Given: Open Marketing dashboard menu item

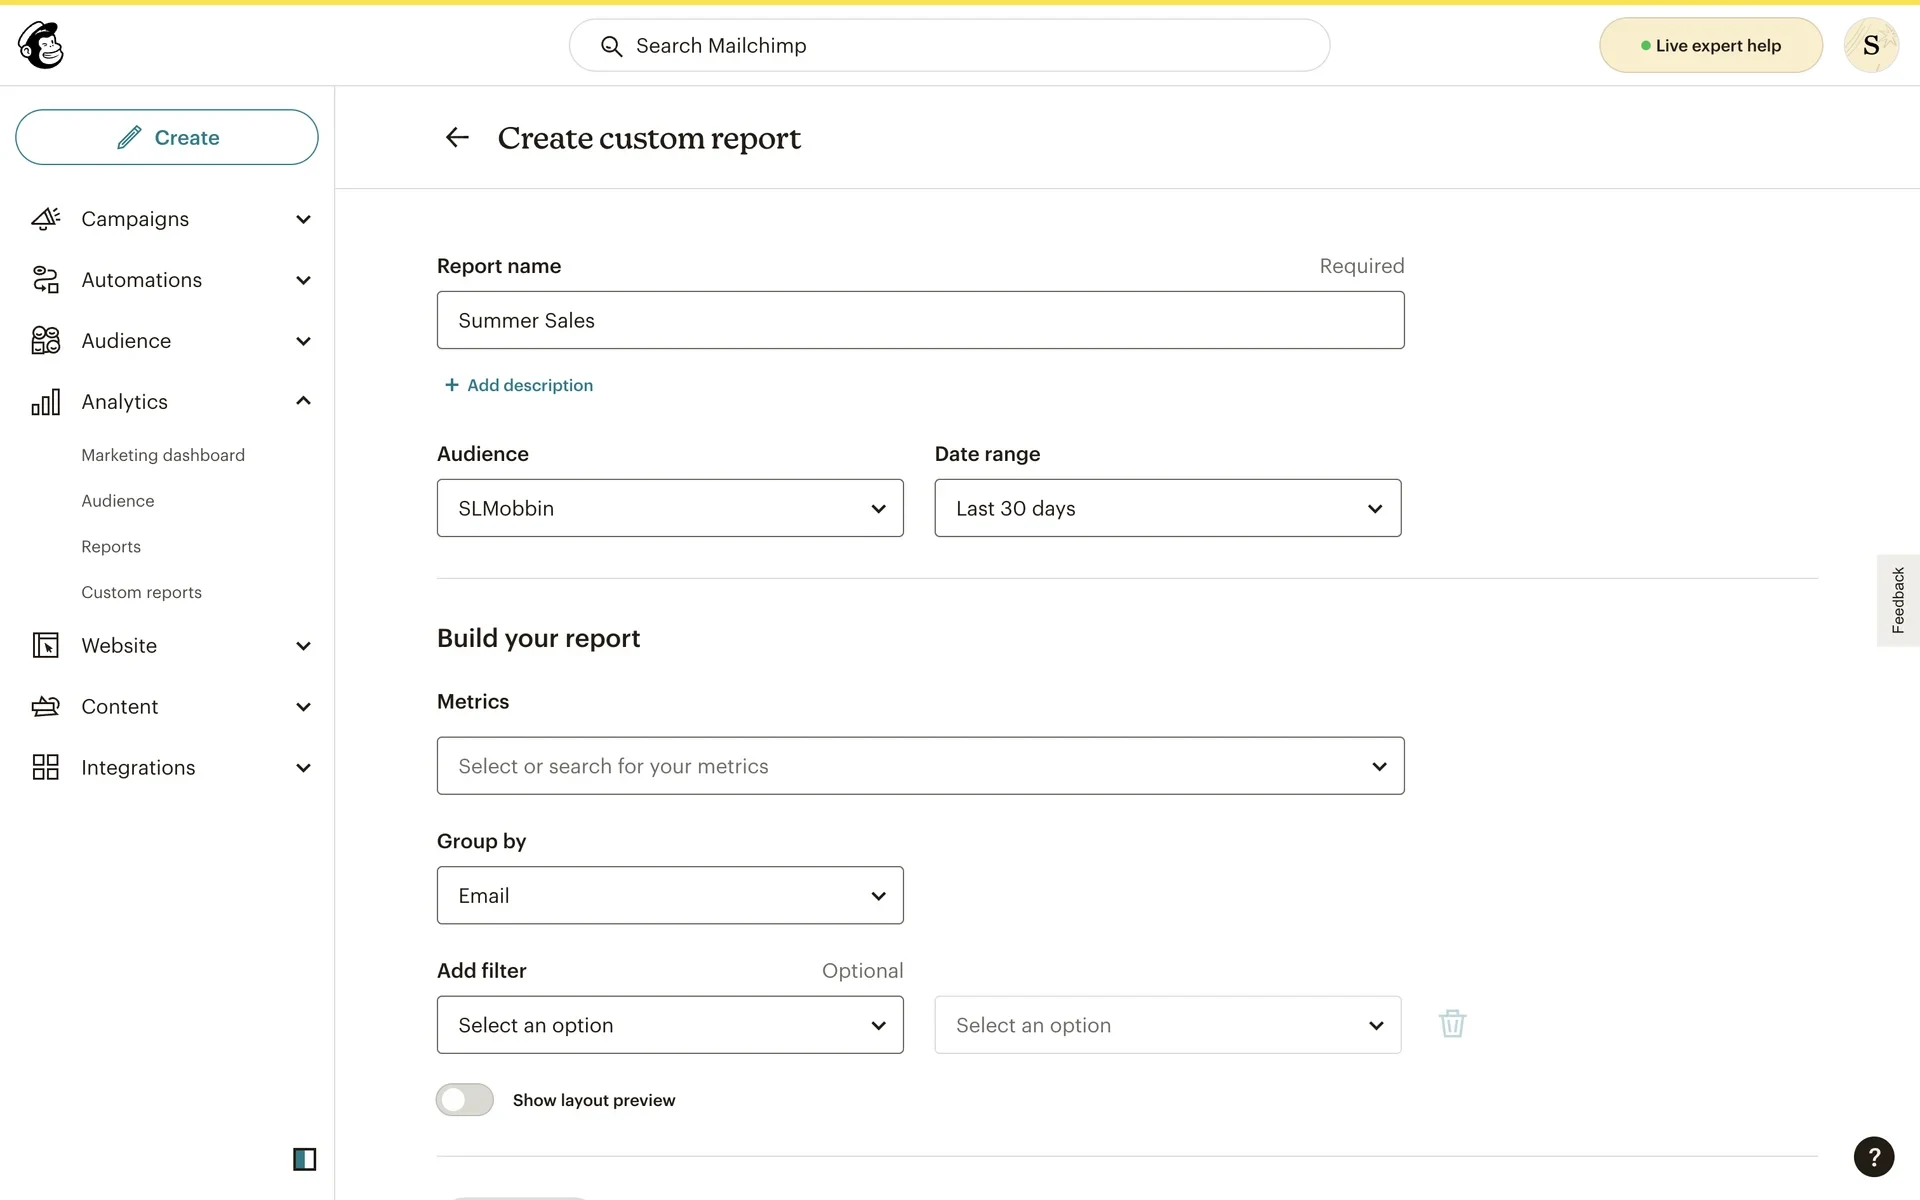Looking at the screenshot, I should click(163, 455).
